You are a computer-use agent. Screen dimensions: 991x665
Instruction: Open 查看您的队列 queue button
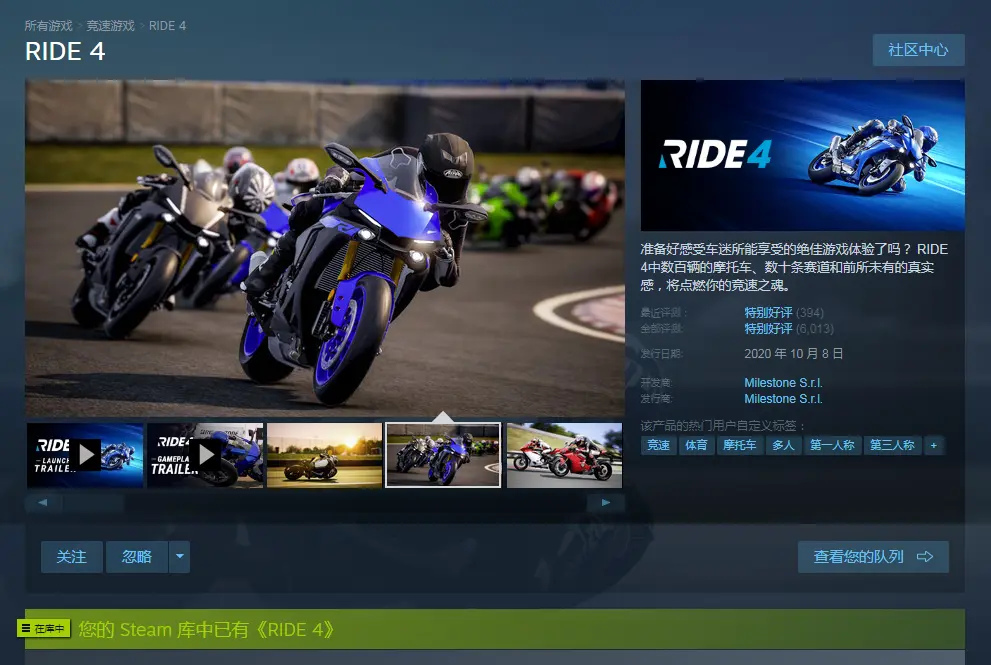(873, 557)
